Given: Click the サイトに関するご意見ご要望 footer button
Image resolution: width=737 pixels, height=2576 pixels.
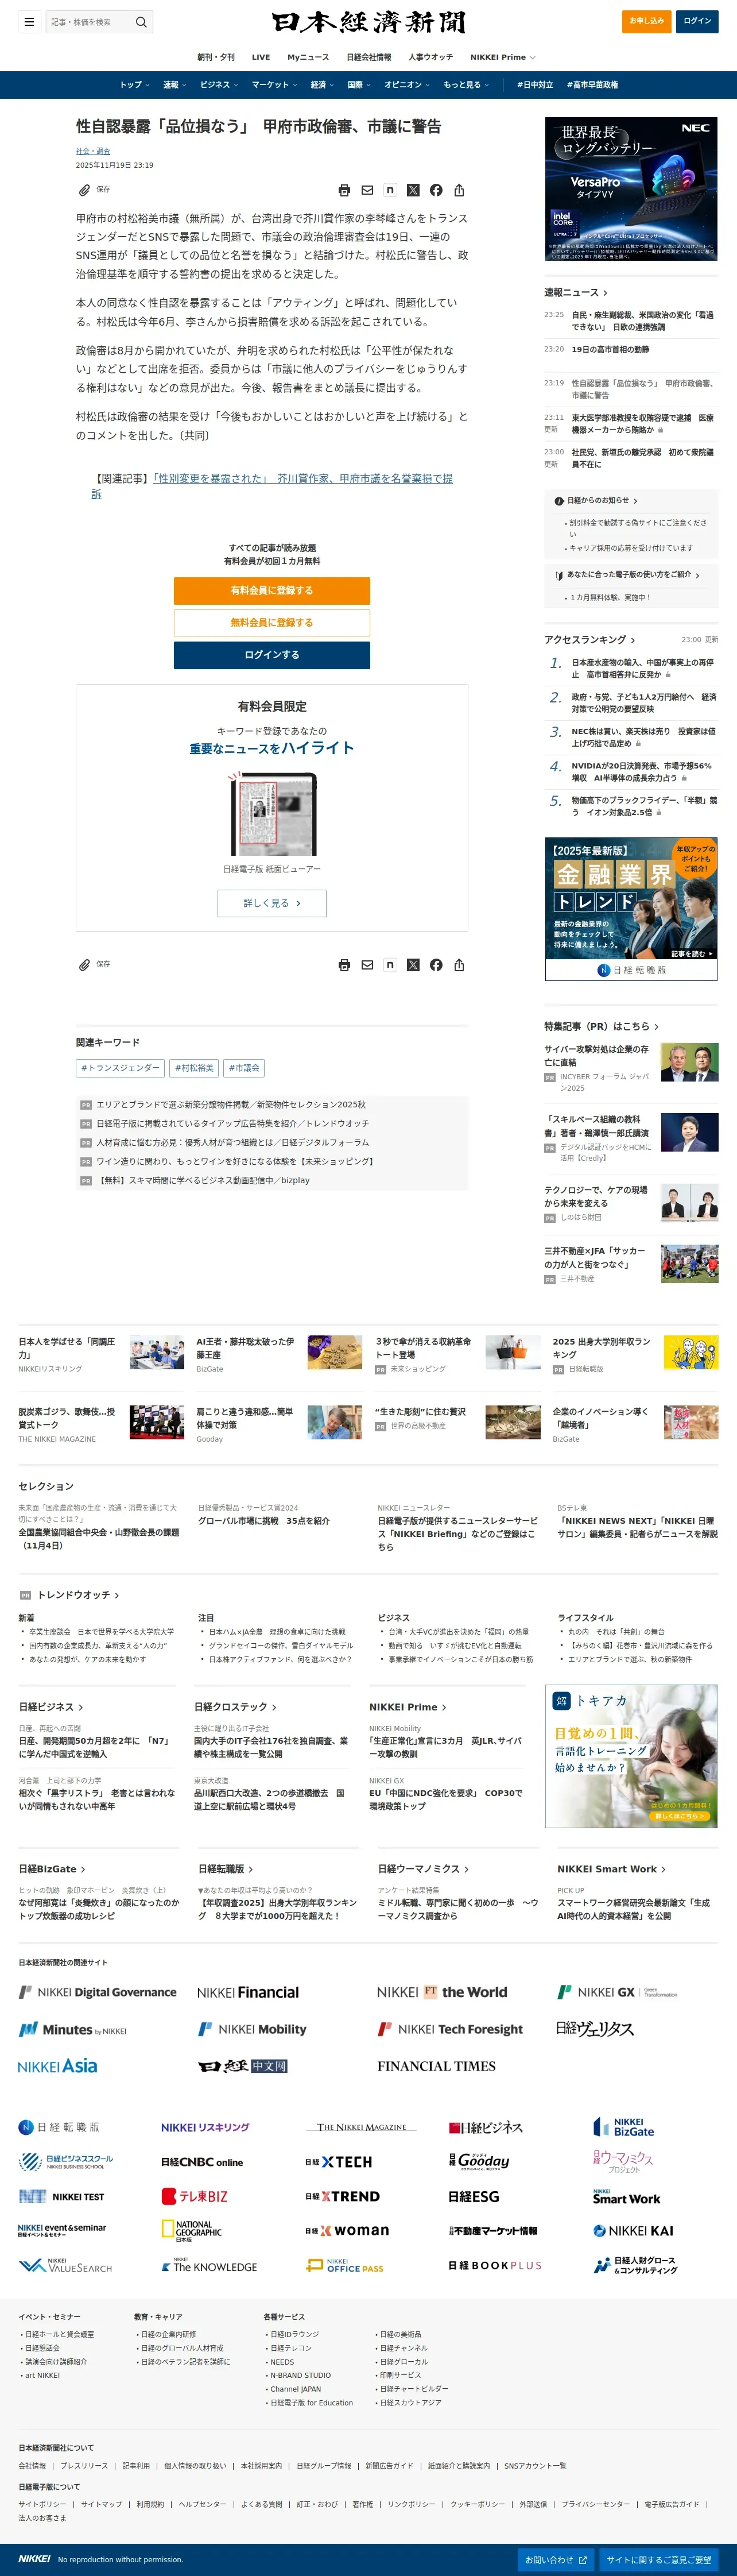Looking at the screenshot, I should tap(659, 2560).
